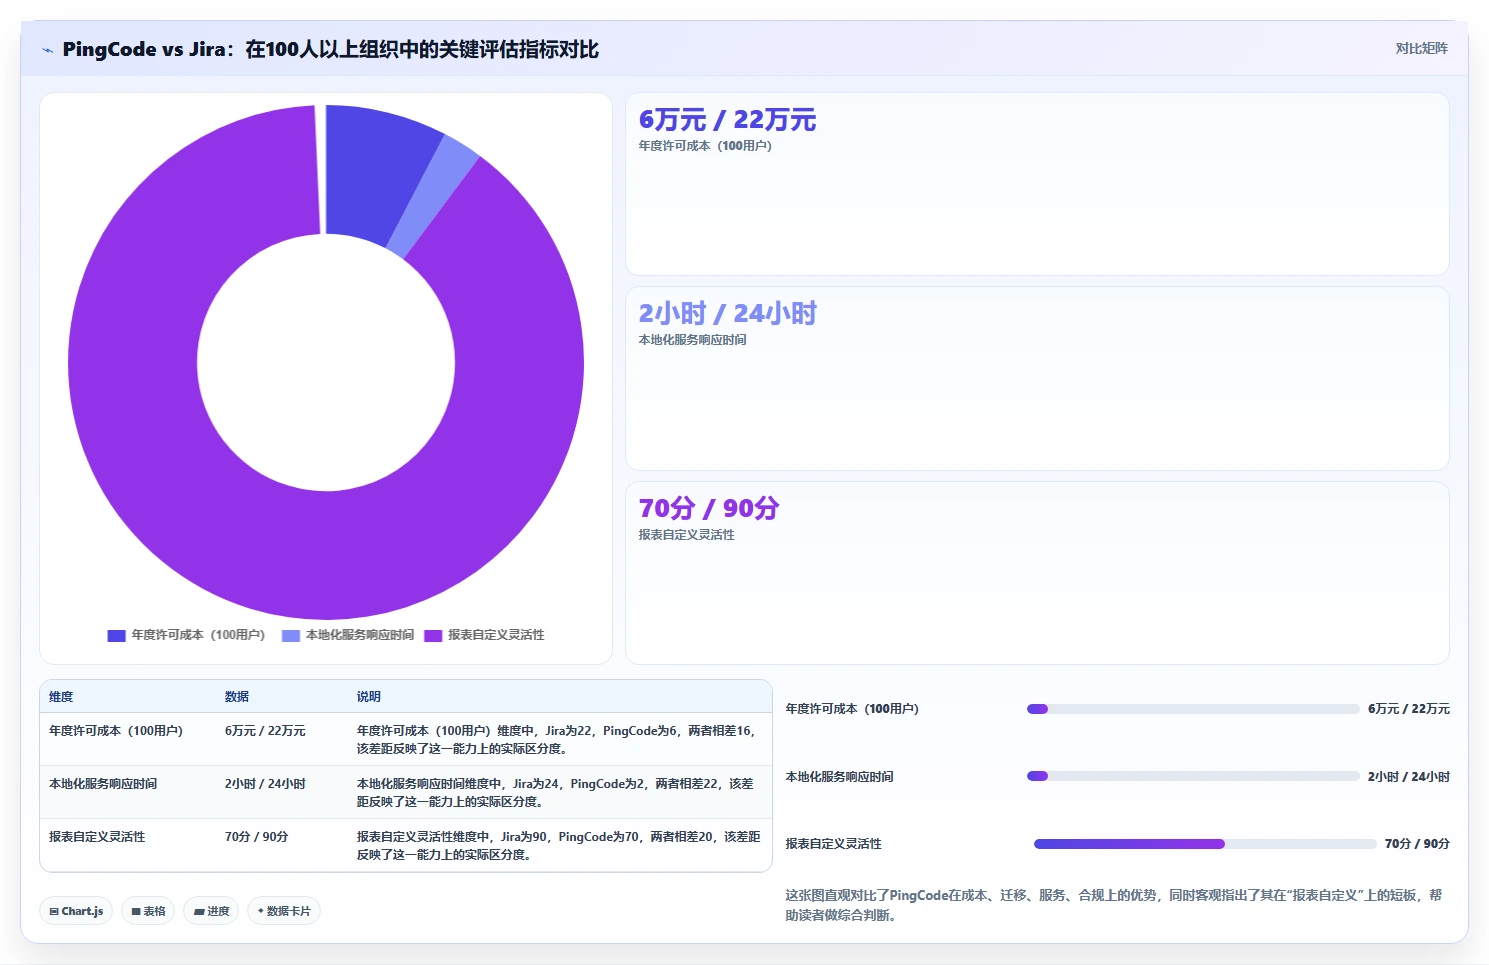1489x965 pixels.
Task: Toggle the 本地化服务响应时间 legend color box
Action: pos(291,635)
